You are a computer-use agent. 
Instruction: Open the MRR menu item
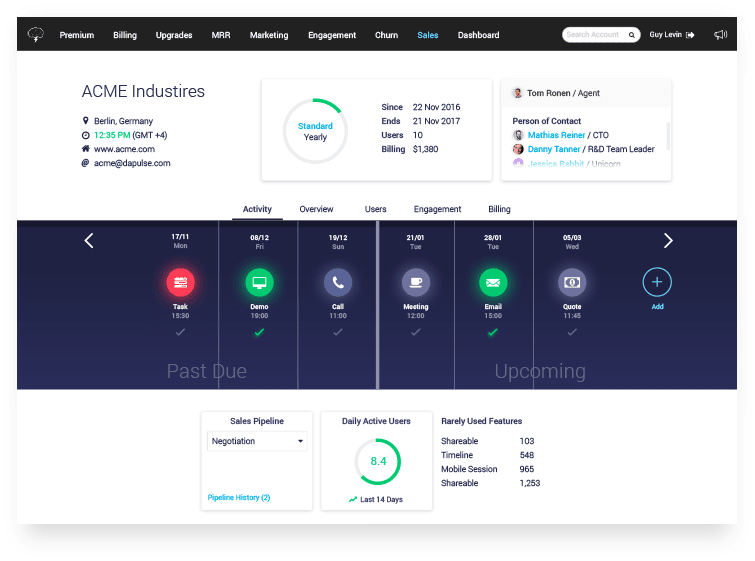point(221,35)
